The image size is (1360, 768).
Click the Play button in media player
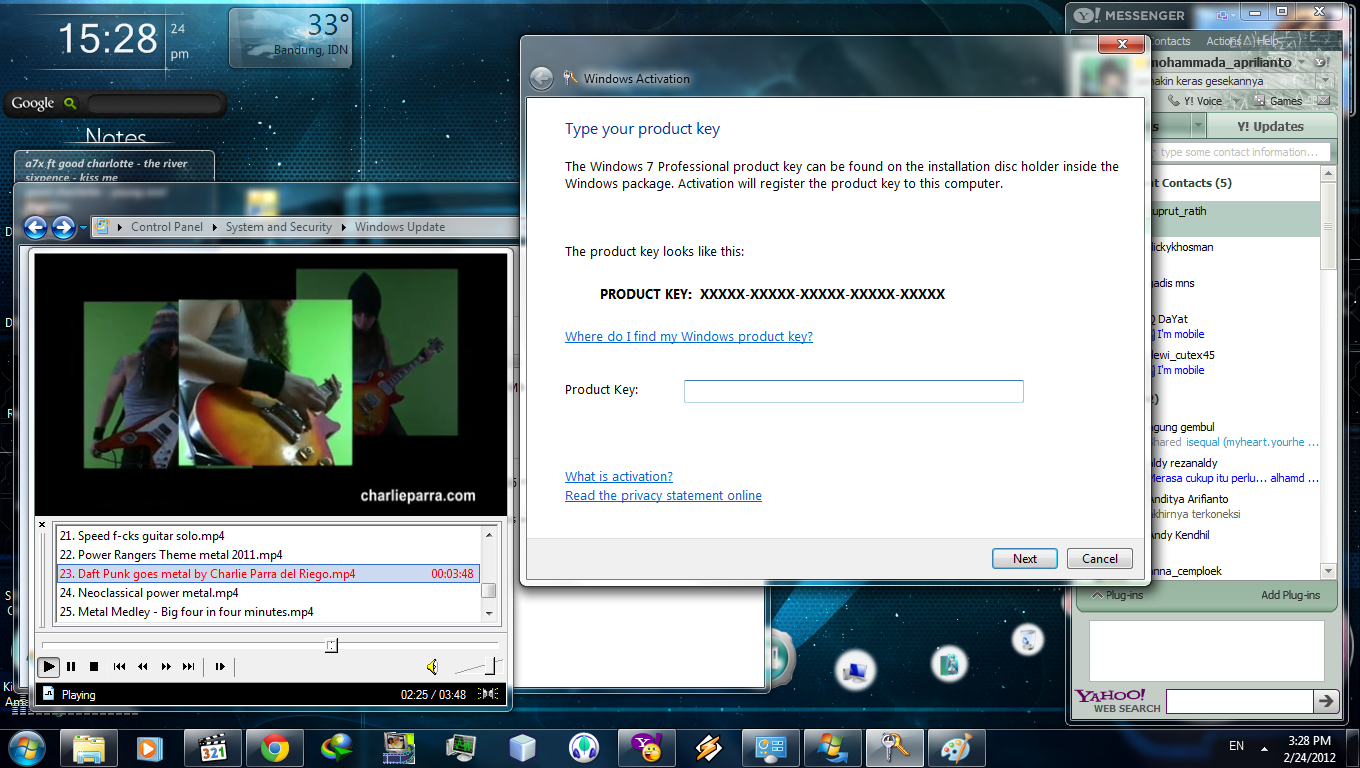coord(49,666)
